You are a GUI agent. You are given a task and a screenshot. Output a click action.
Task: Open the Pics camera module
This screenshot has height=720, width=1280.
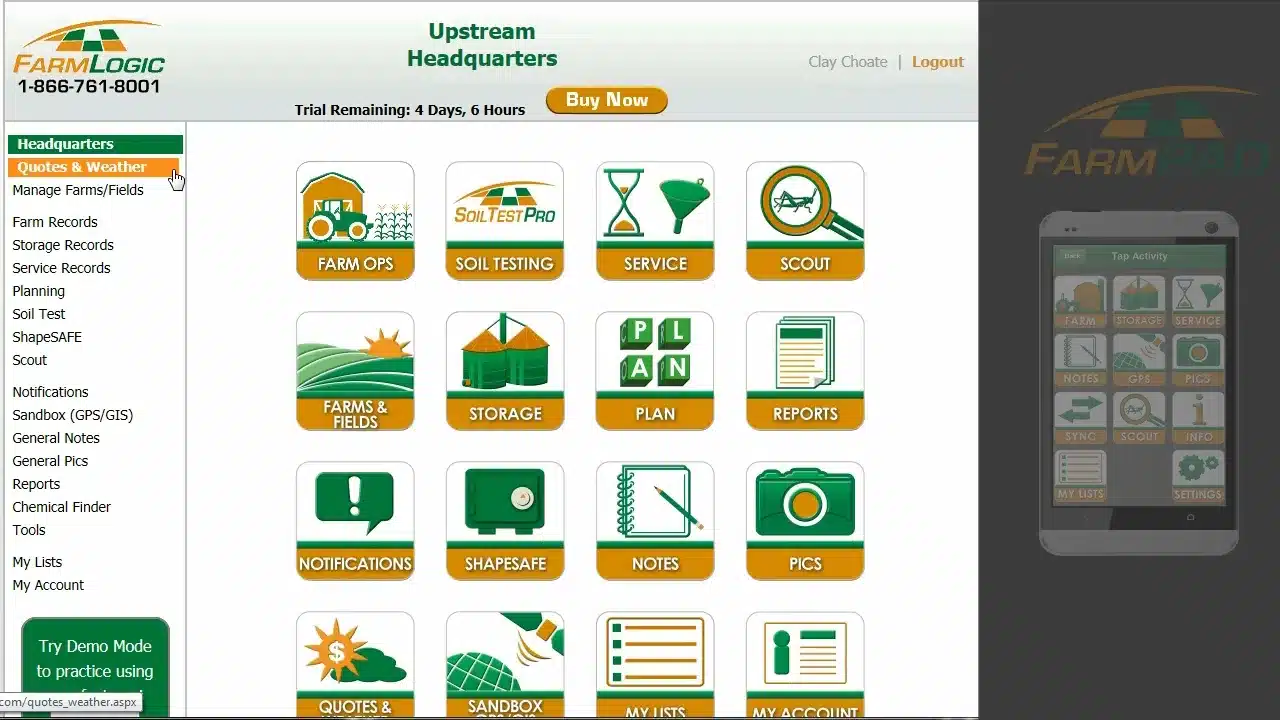805,520
